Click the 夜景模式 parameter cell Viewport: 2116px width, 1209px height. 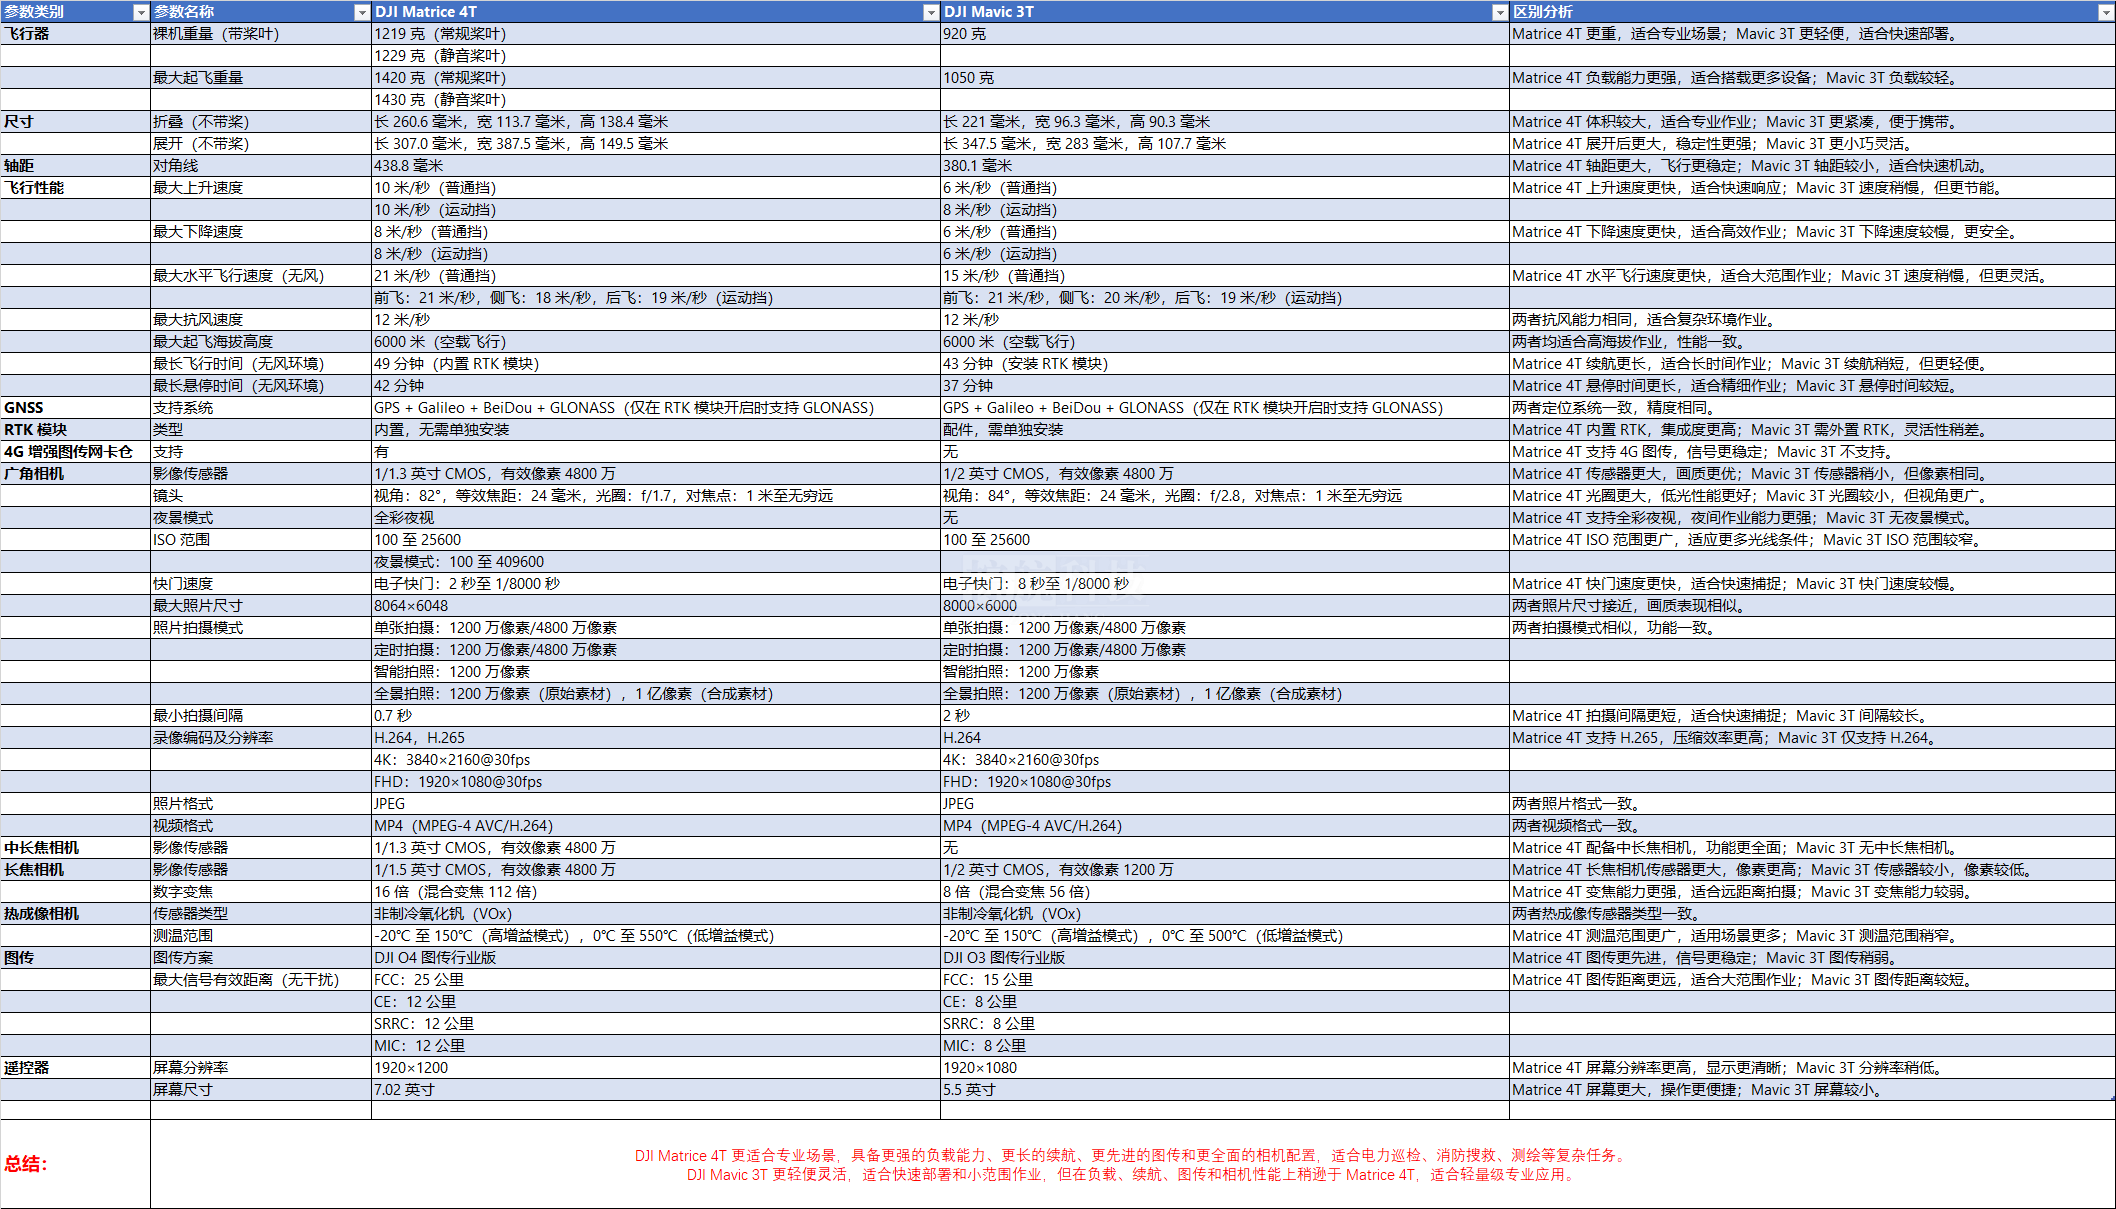[x=260, y=518]
